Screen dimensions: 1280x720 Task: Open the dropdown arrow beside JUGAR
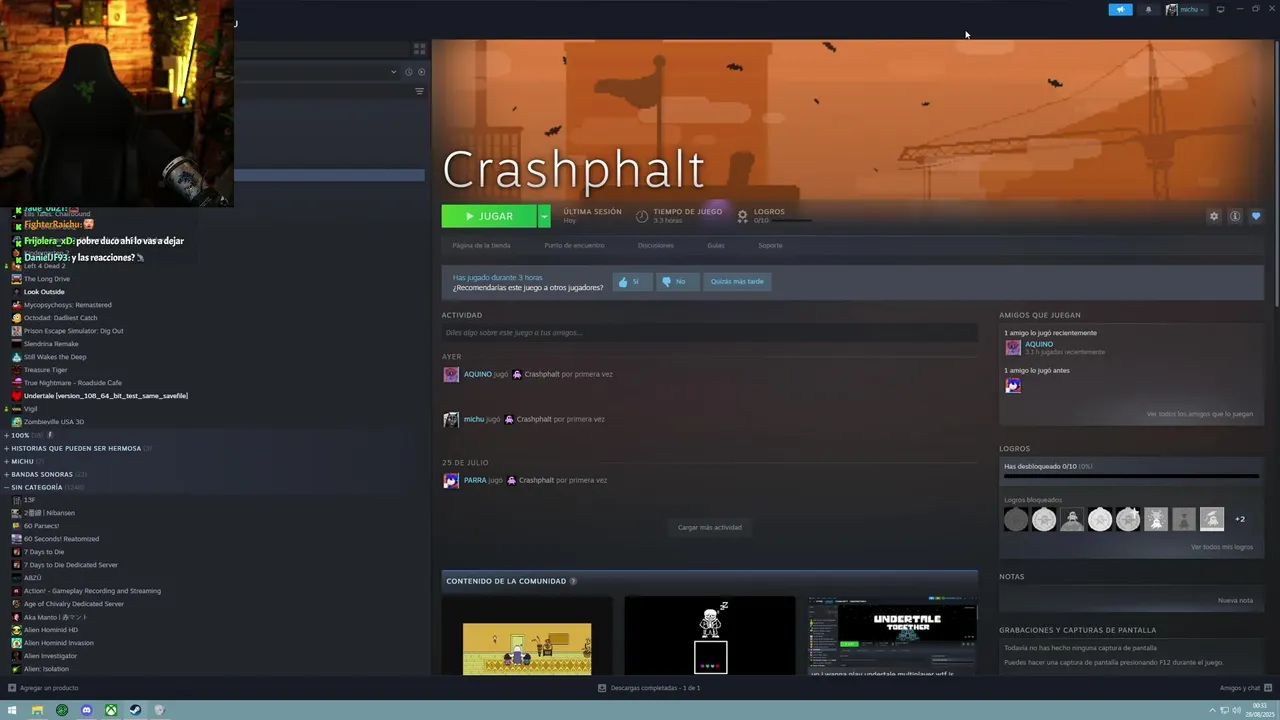click(544, 216)
